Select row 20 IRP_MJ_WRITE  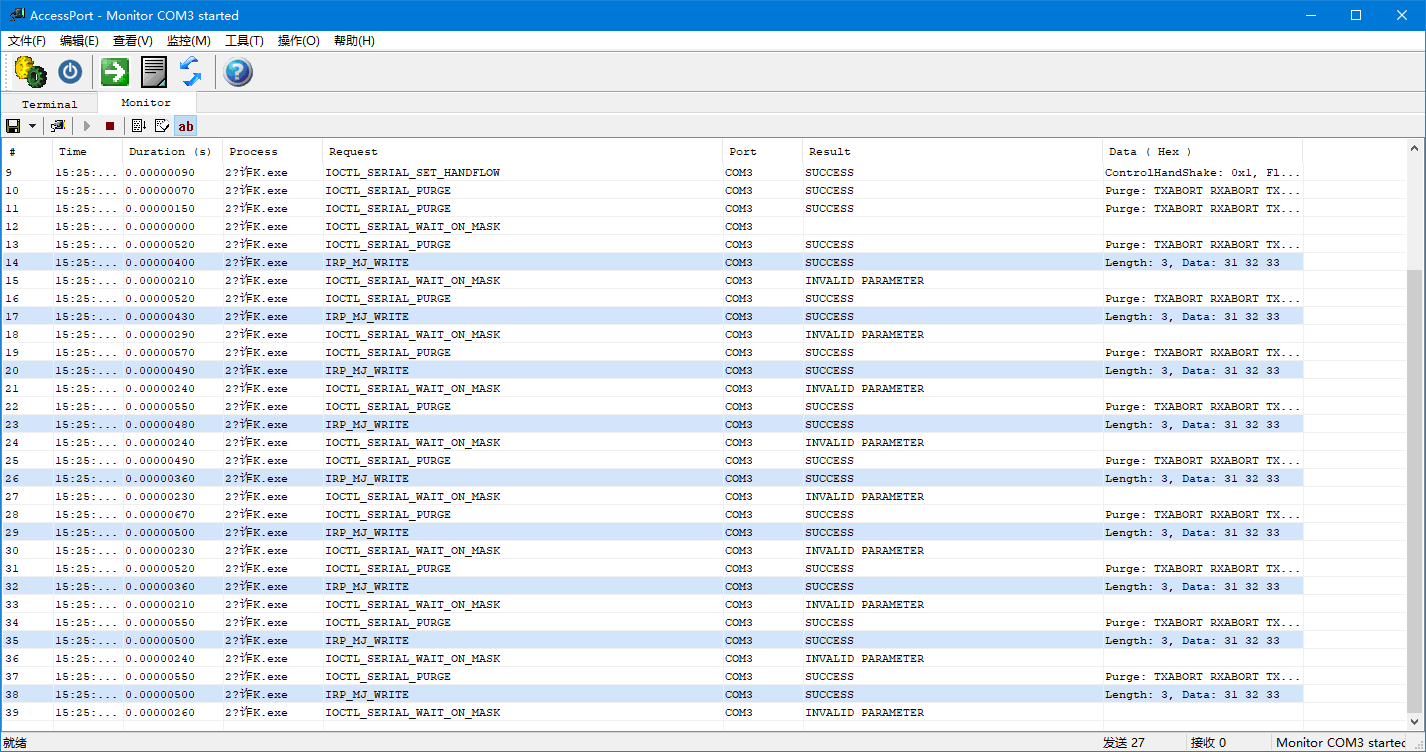point(652,371)
